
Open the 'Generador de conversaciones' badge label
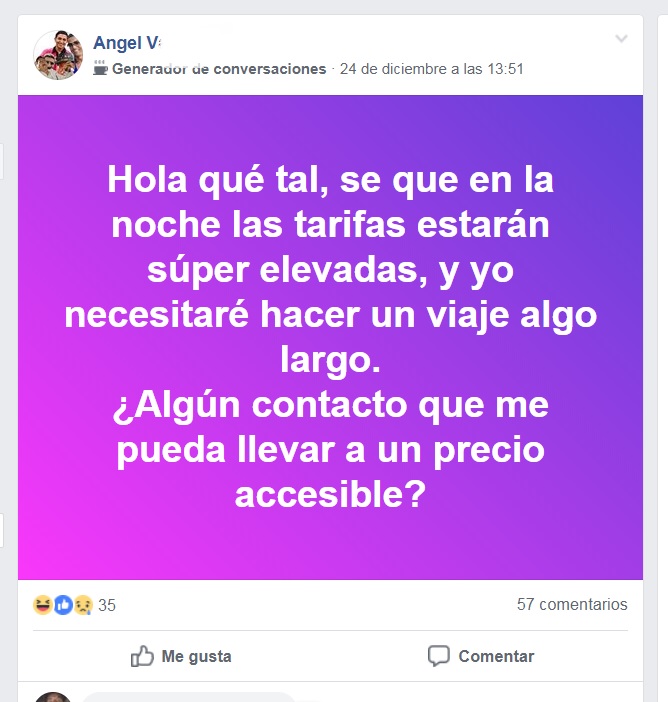(x=219, y=69)
